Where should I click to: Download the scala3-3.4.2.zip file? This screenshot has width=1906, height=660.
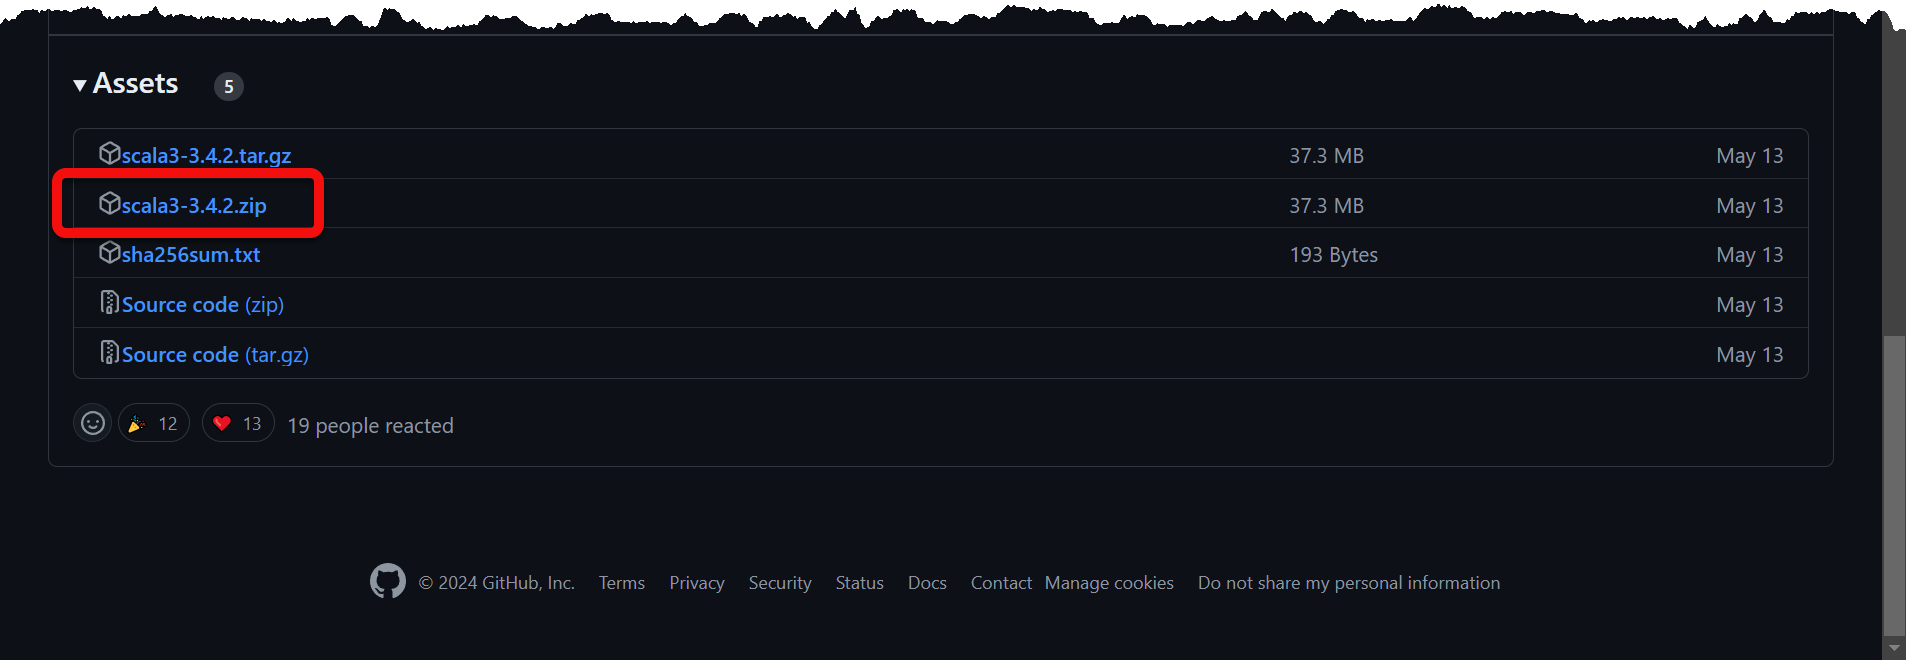(194, 206)
